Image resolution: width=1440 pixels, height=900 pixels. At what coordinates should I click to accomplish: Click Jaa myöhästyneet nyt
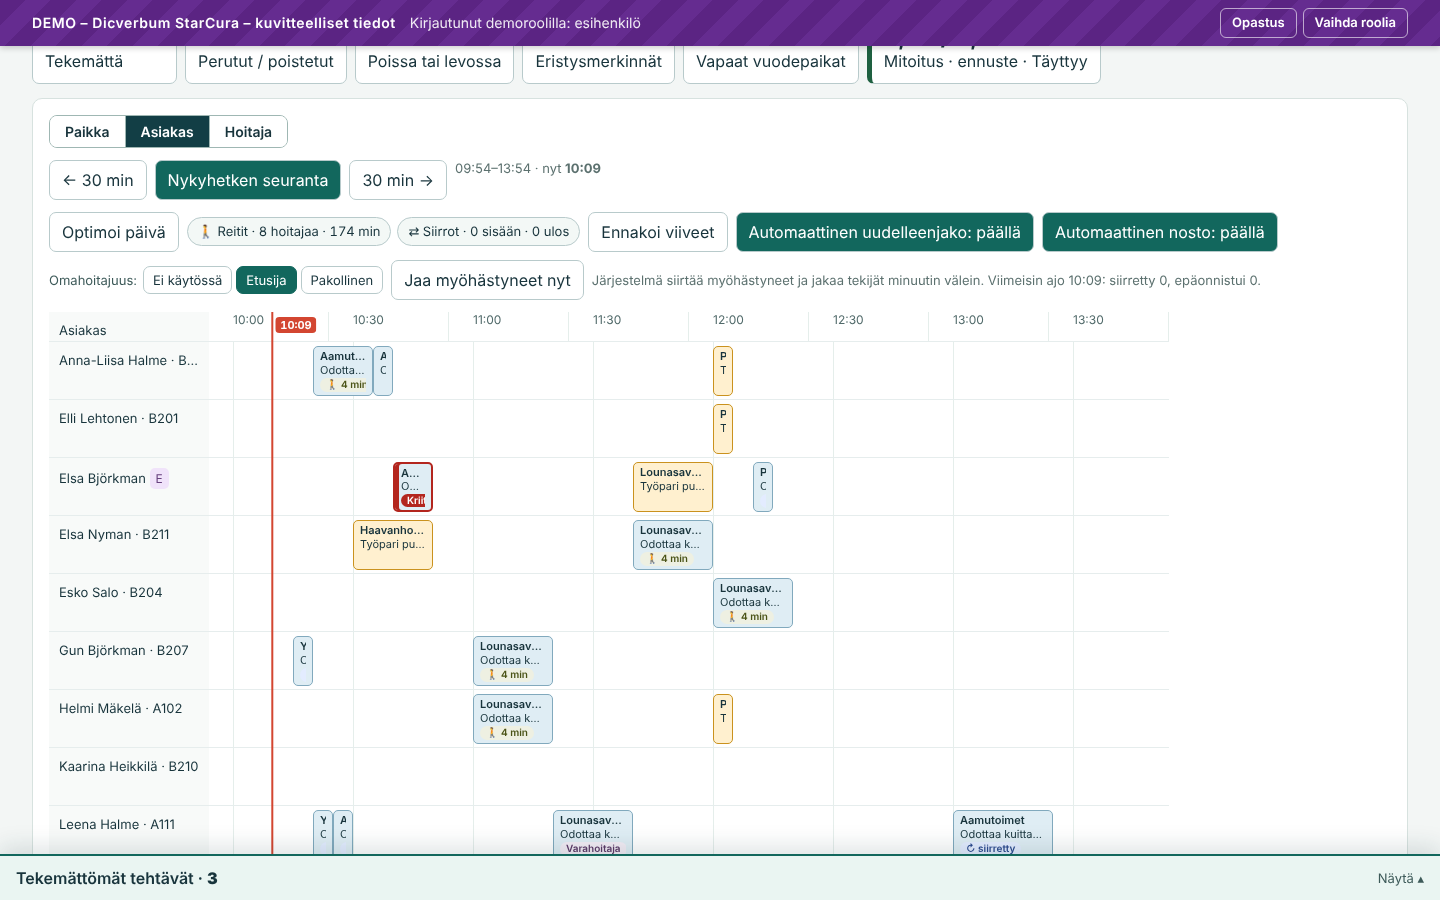tap(487, 280)
